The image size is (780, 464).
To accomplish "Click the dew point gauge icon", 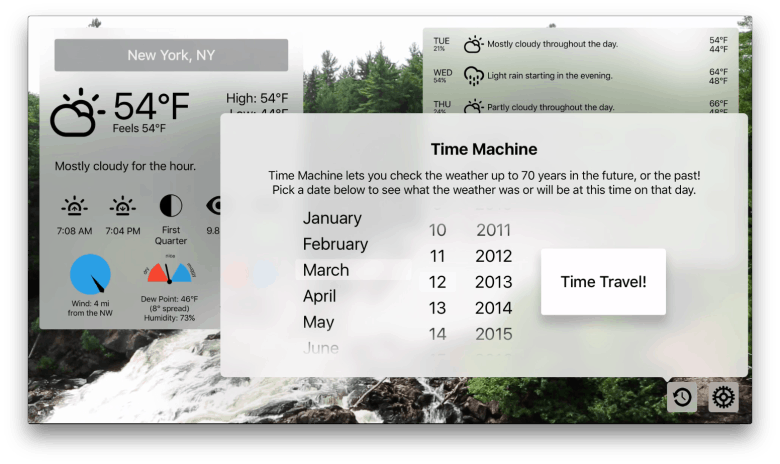I will (168, 273).
